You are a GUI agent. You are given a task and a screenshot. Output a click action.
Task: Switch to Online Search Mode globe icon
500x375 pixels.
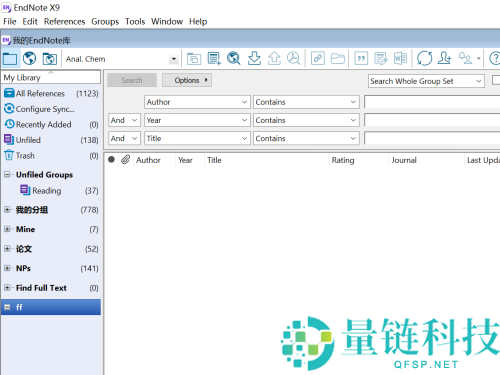pyautogui.click(x=29, y=59)
